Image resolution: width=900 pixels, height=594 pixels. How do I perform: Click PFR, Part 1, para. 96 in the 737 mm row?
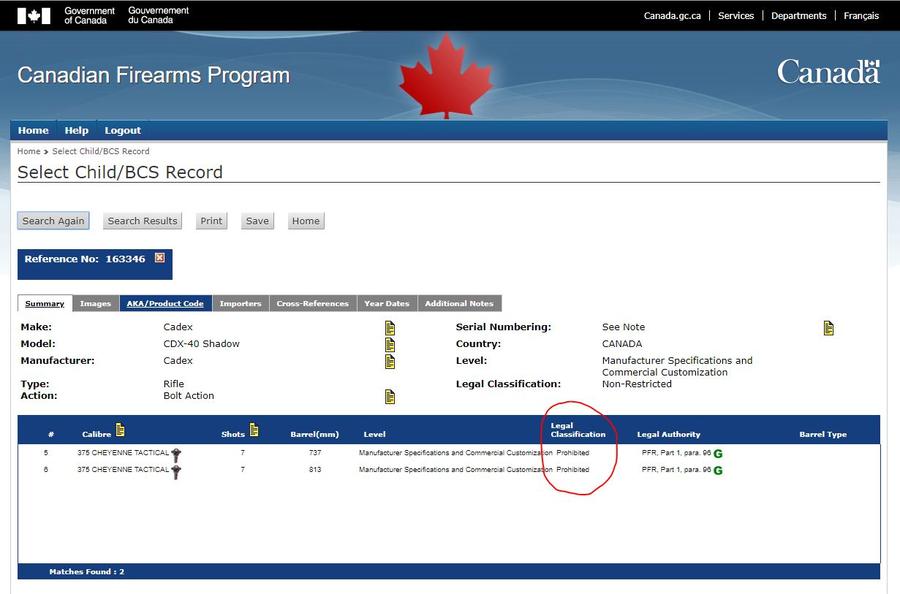click(x=676, y=453)
